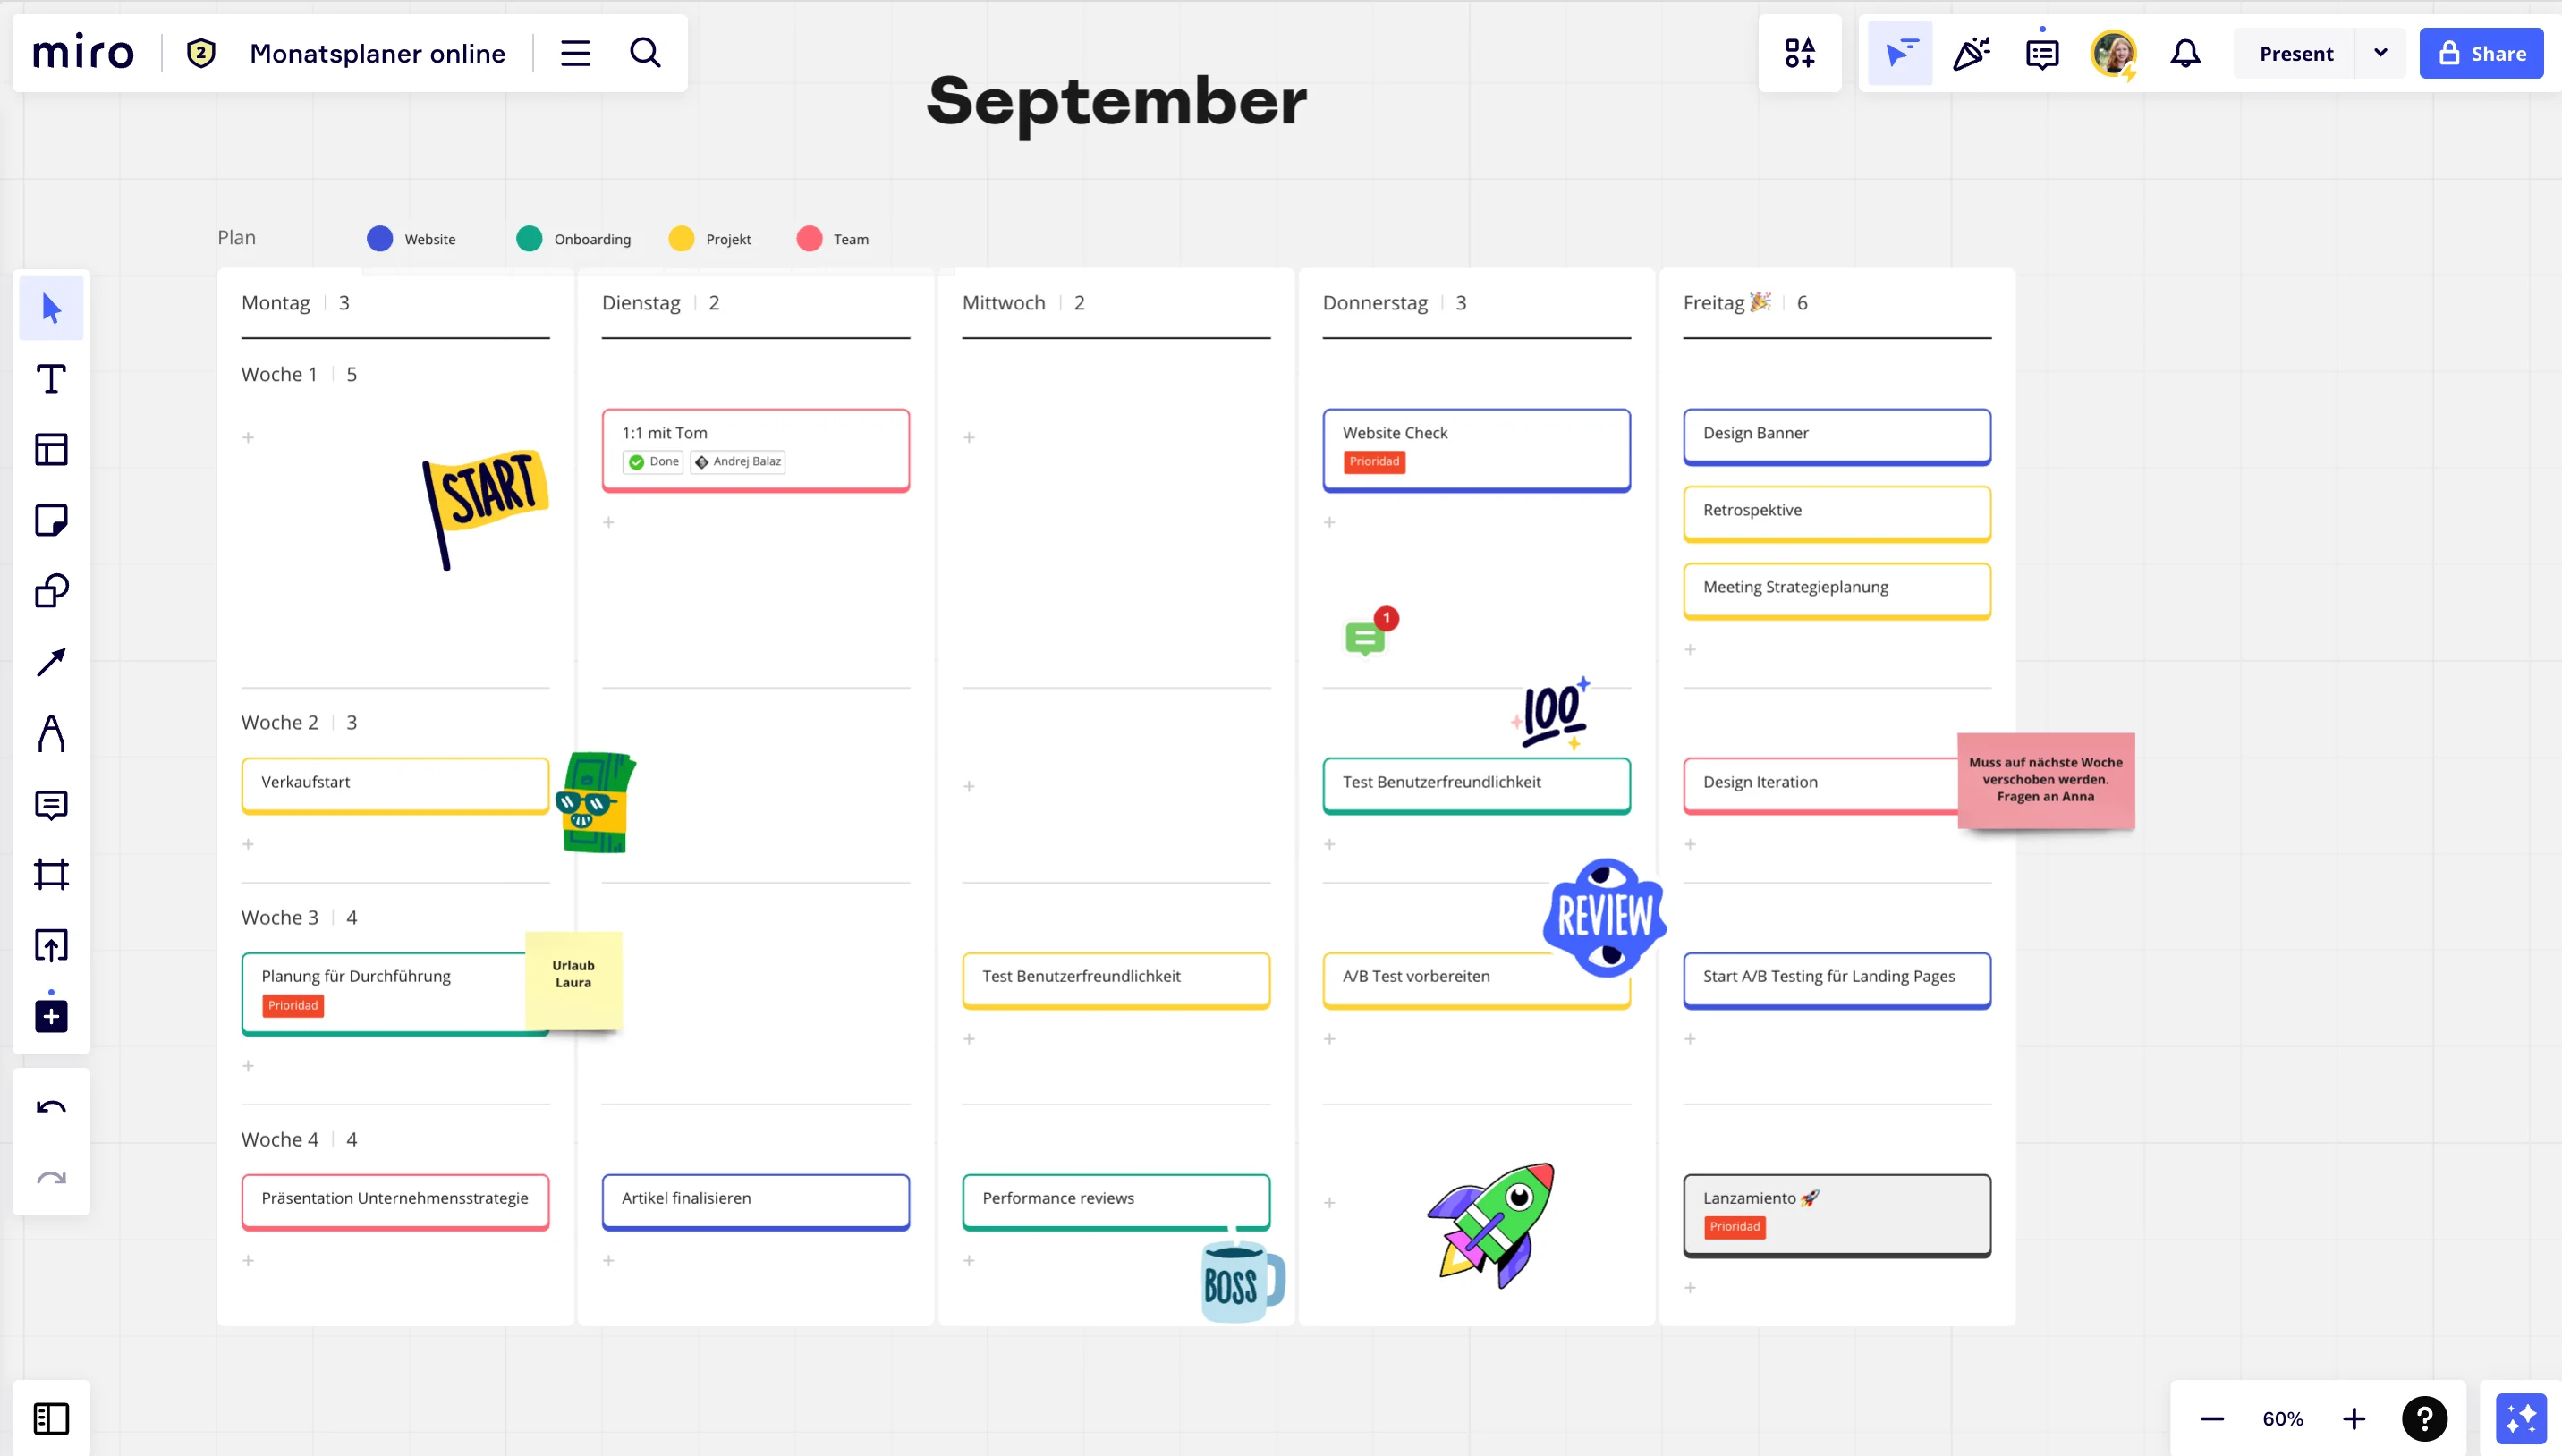This screenshot has width=2562, height=1456.
Task: Click board name Monatsplaner online
Action: tap(377, 53)
